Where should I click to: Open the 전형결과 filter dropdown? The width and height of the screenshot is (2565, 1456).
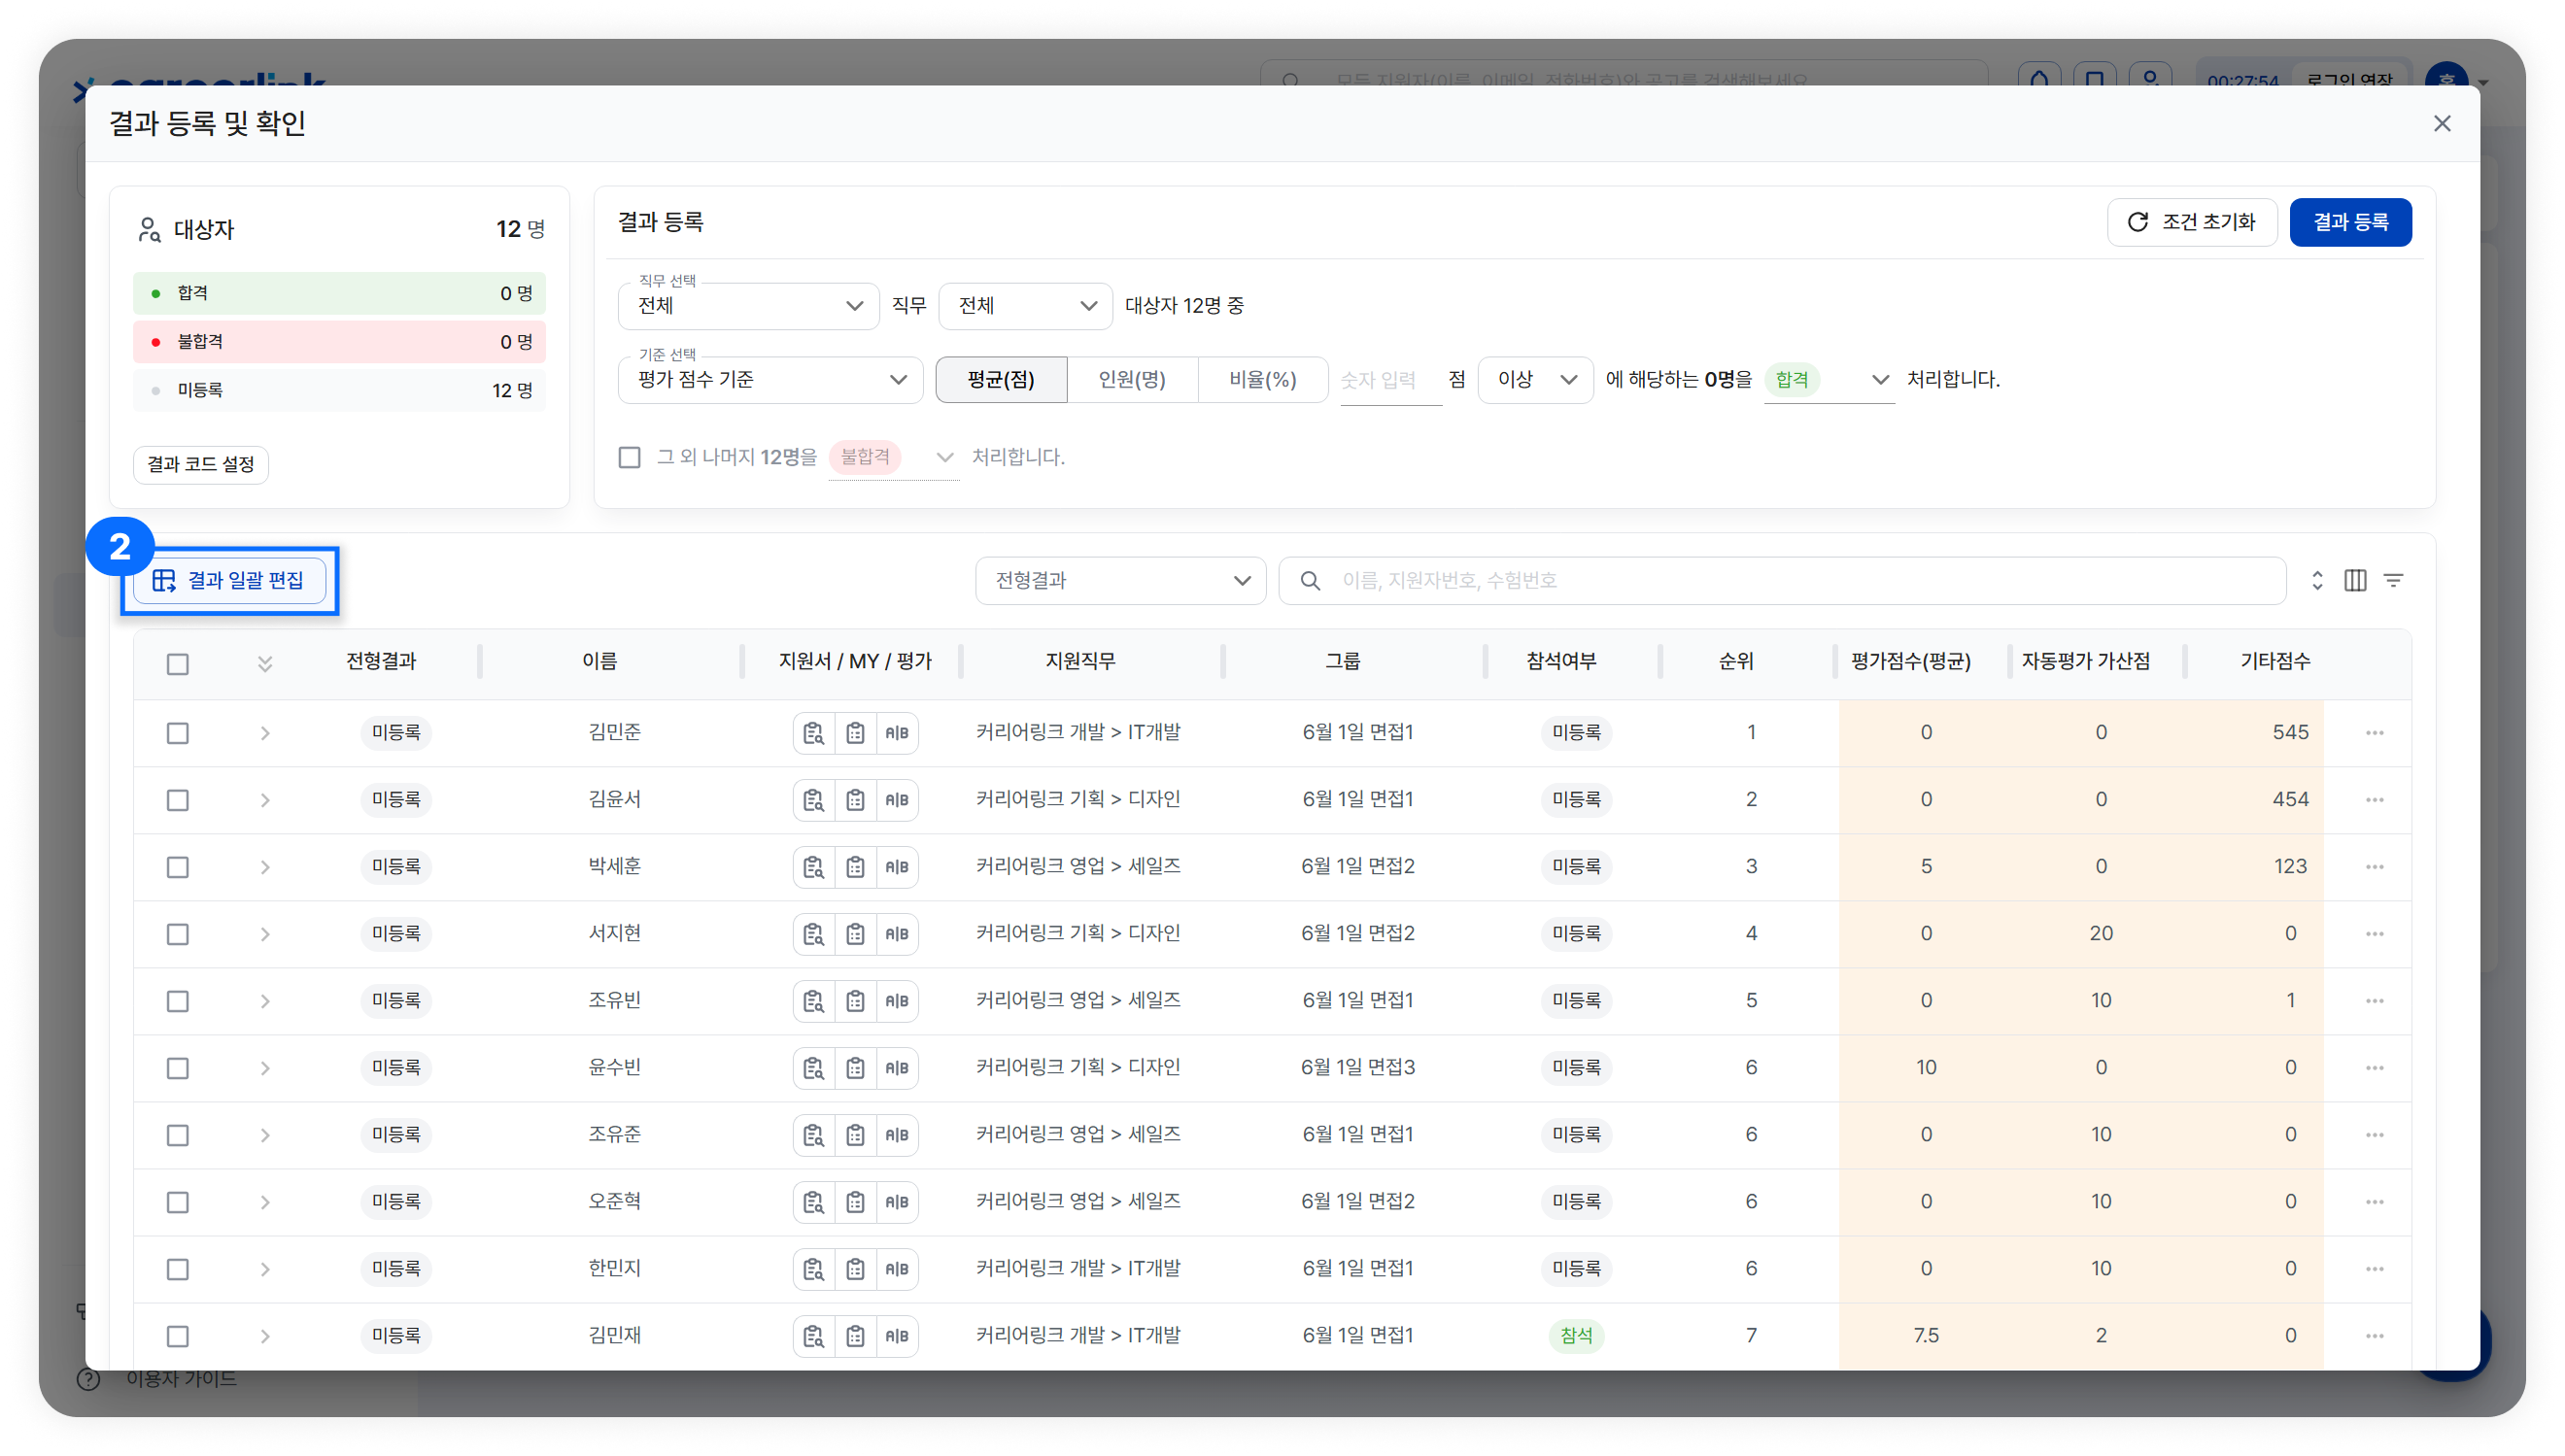coord(1121,581)
